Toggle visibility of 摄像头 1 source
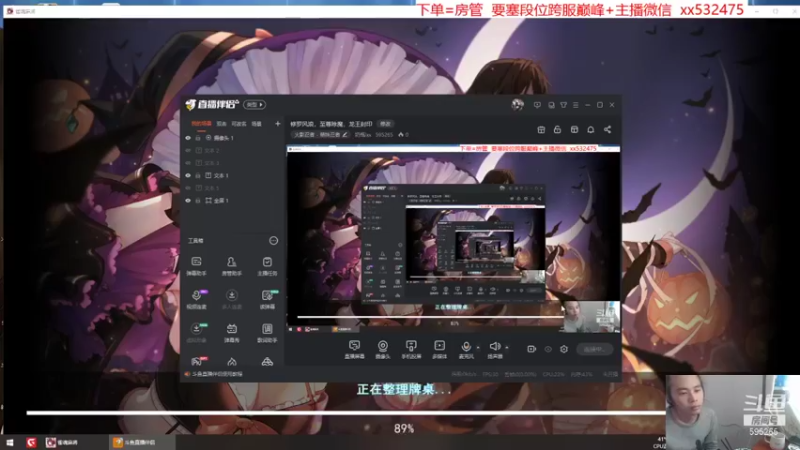This screenshot has height=450, width=800. (188, 138)
